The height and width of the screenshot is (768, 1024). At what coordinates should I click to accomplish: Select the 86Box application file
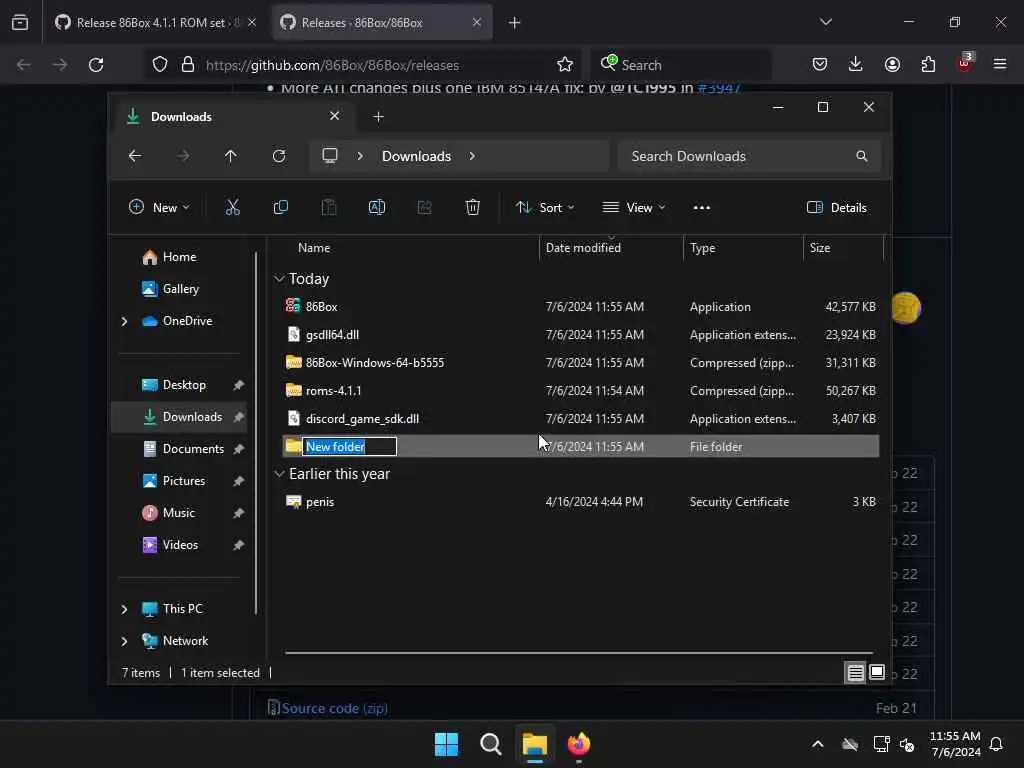[581, 306]
